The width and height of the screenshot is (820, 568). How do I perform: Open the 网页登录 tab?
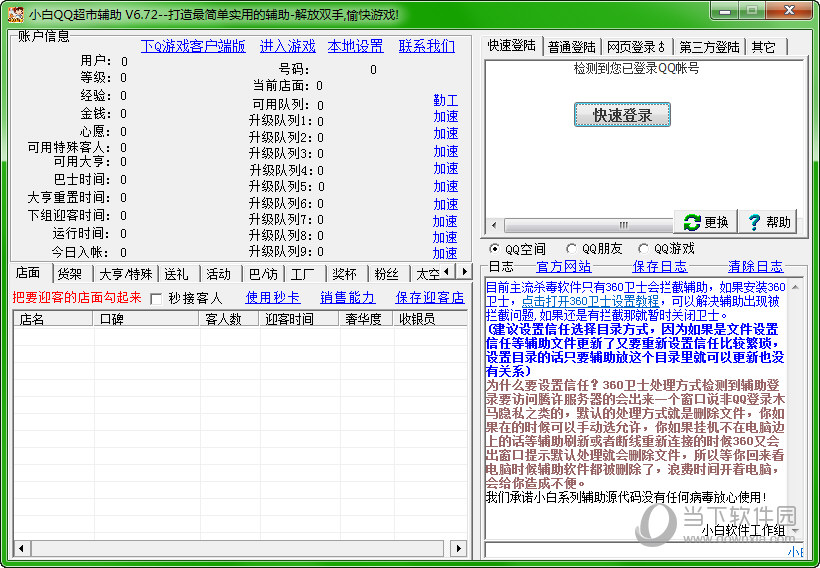click(x=636, y=47)
